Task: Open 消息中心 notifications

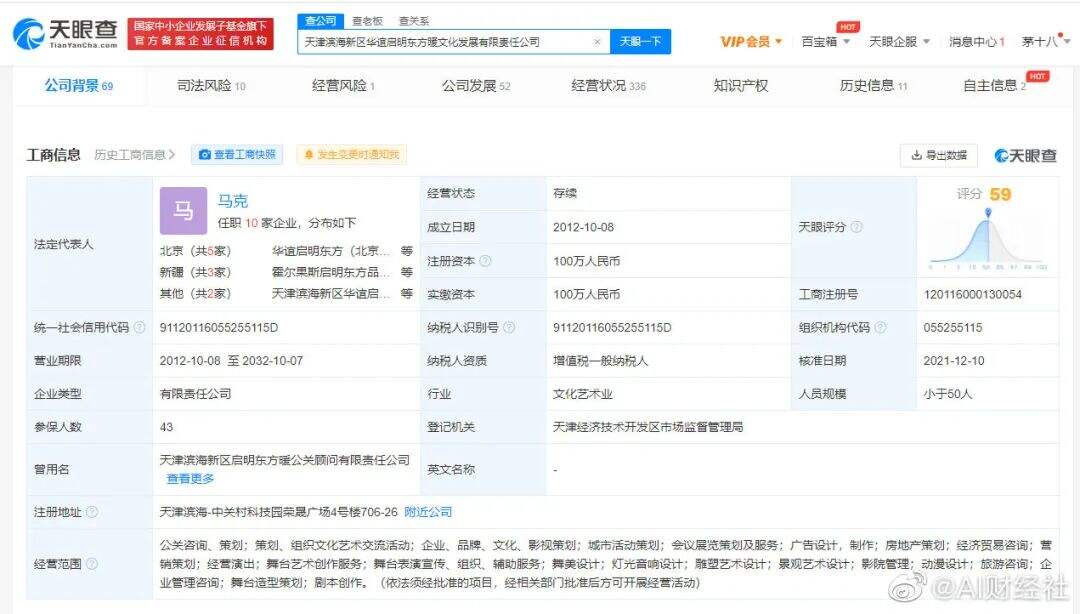Action: click(977, 41)
